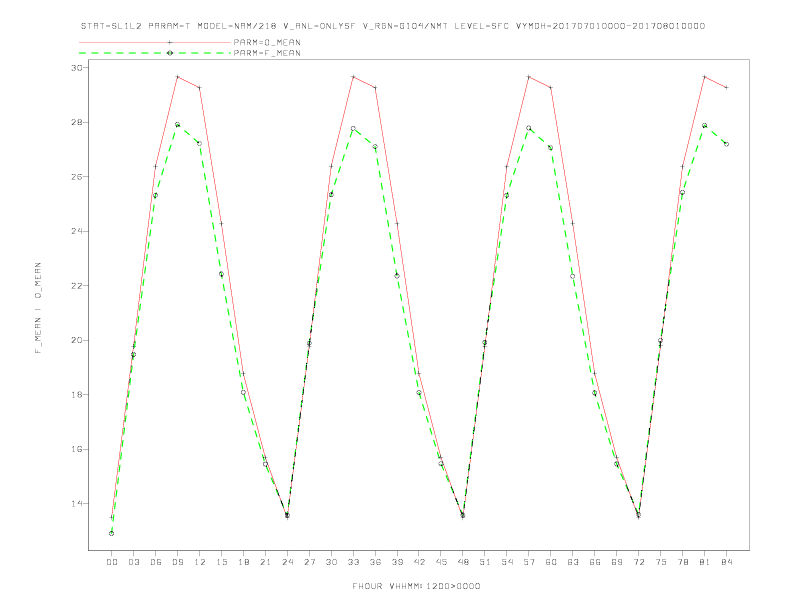792x612 pixels.
Task: Click x-axis forecast hour label 75
Action: click(661, 562)
